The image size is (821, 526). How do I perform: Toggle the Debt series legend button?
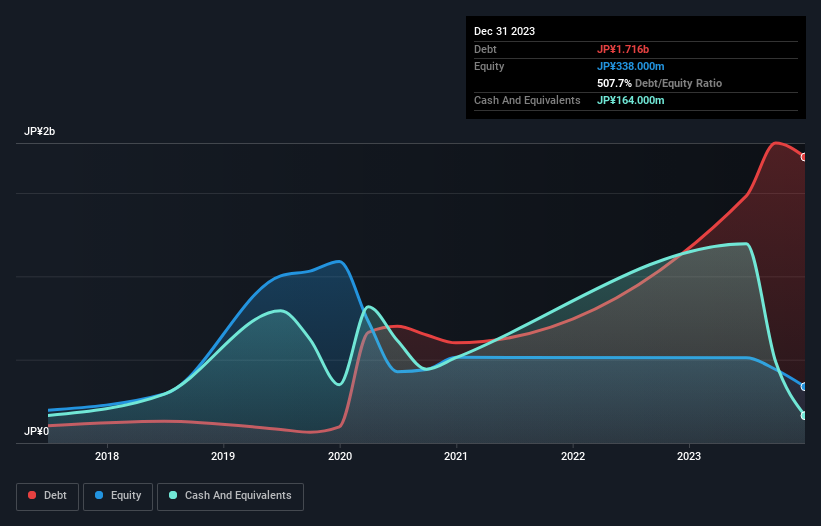pos(48,496)
